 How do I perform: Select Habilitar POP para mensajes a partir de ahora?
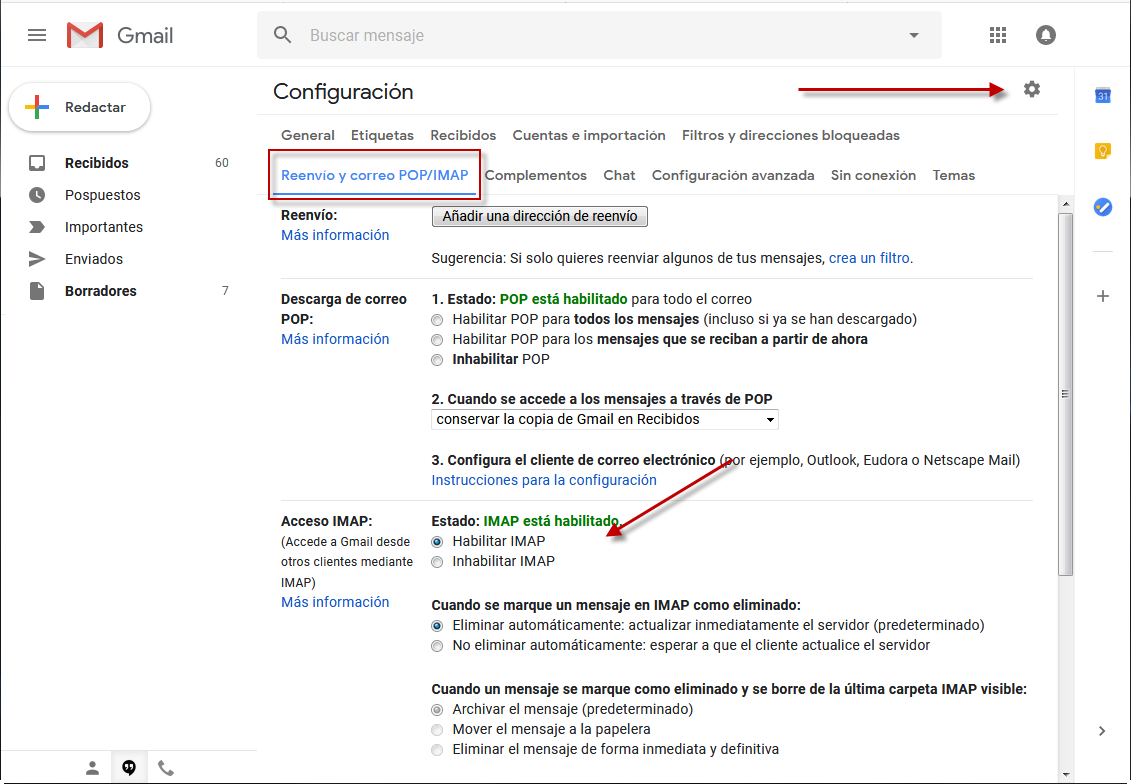(437, 340)
